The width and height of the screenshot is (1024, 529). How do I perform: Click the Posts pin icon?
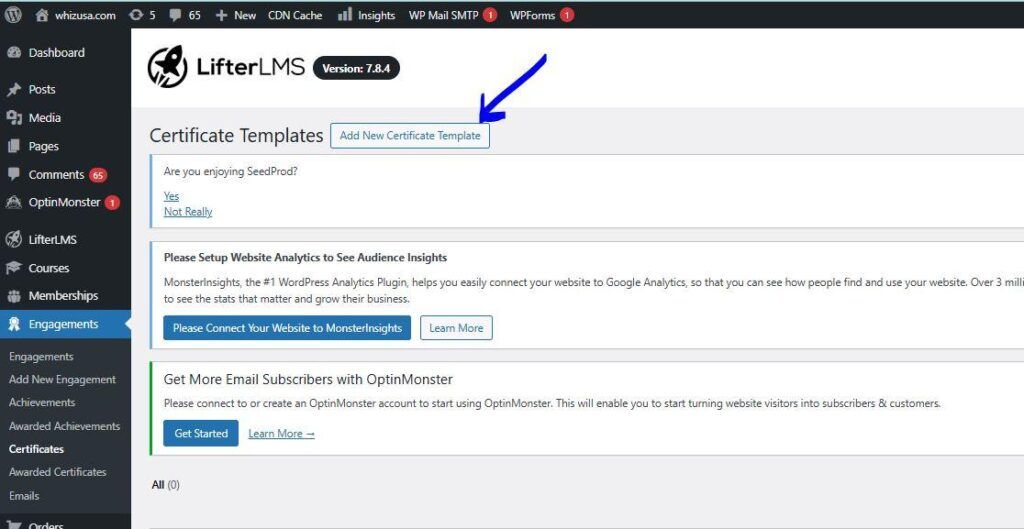pyautogui.click(x=14, y=89)
